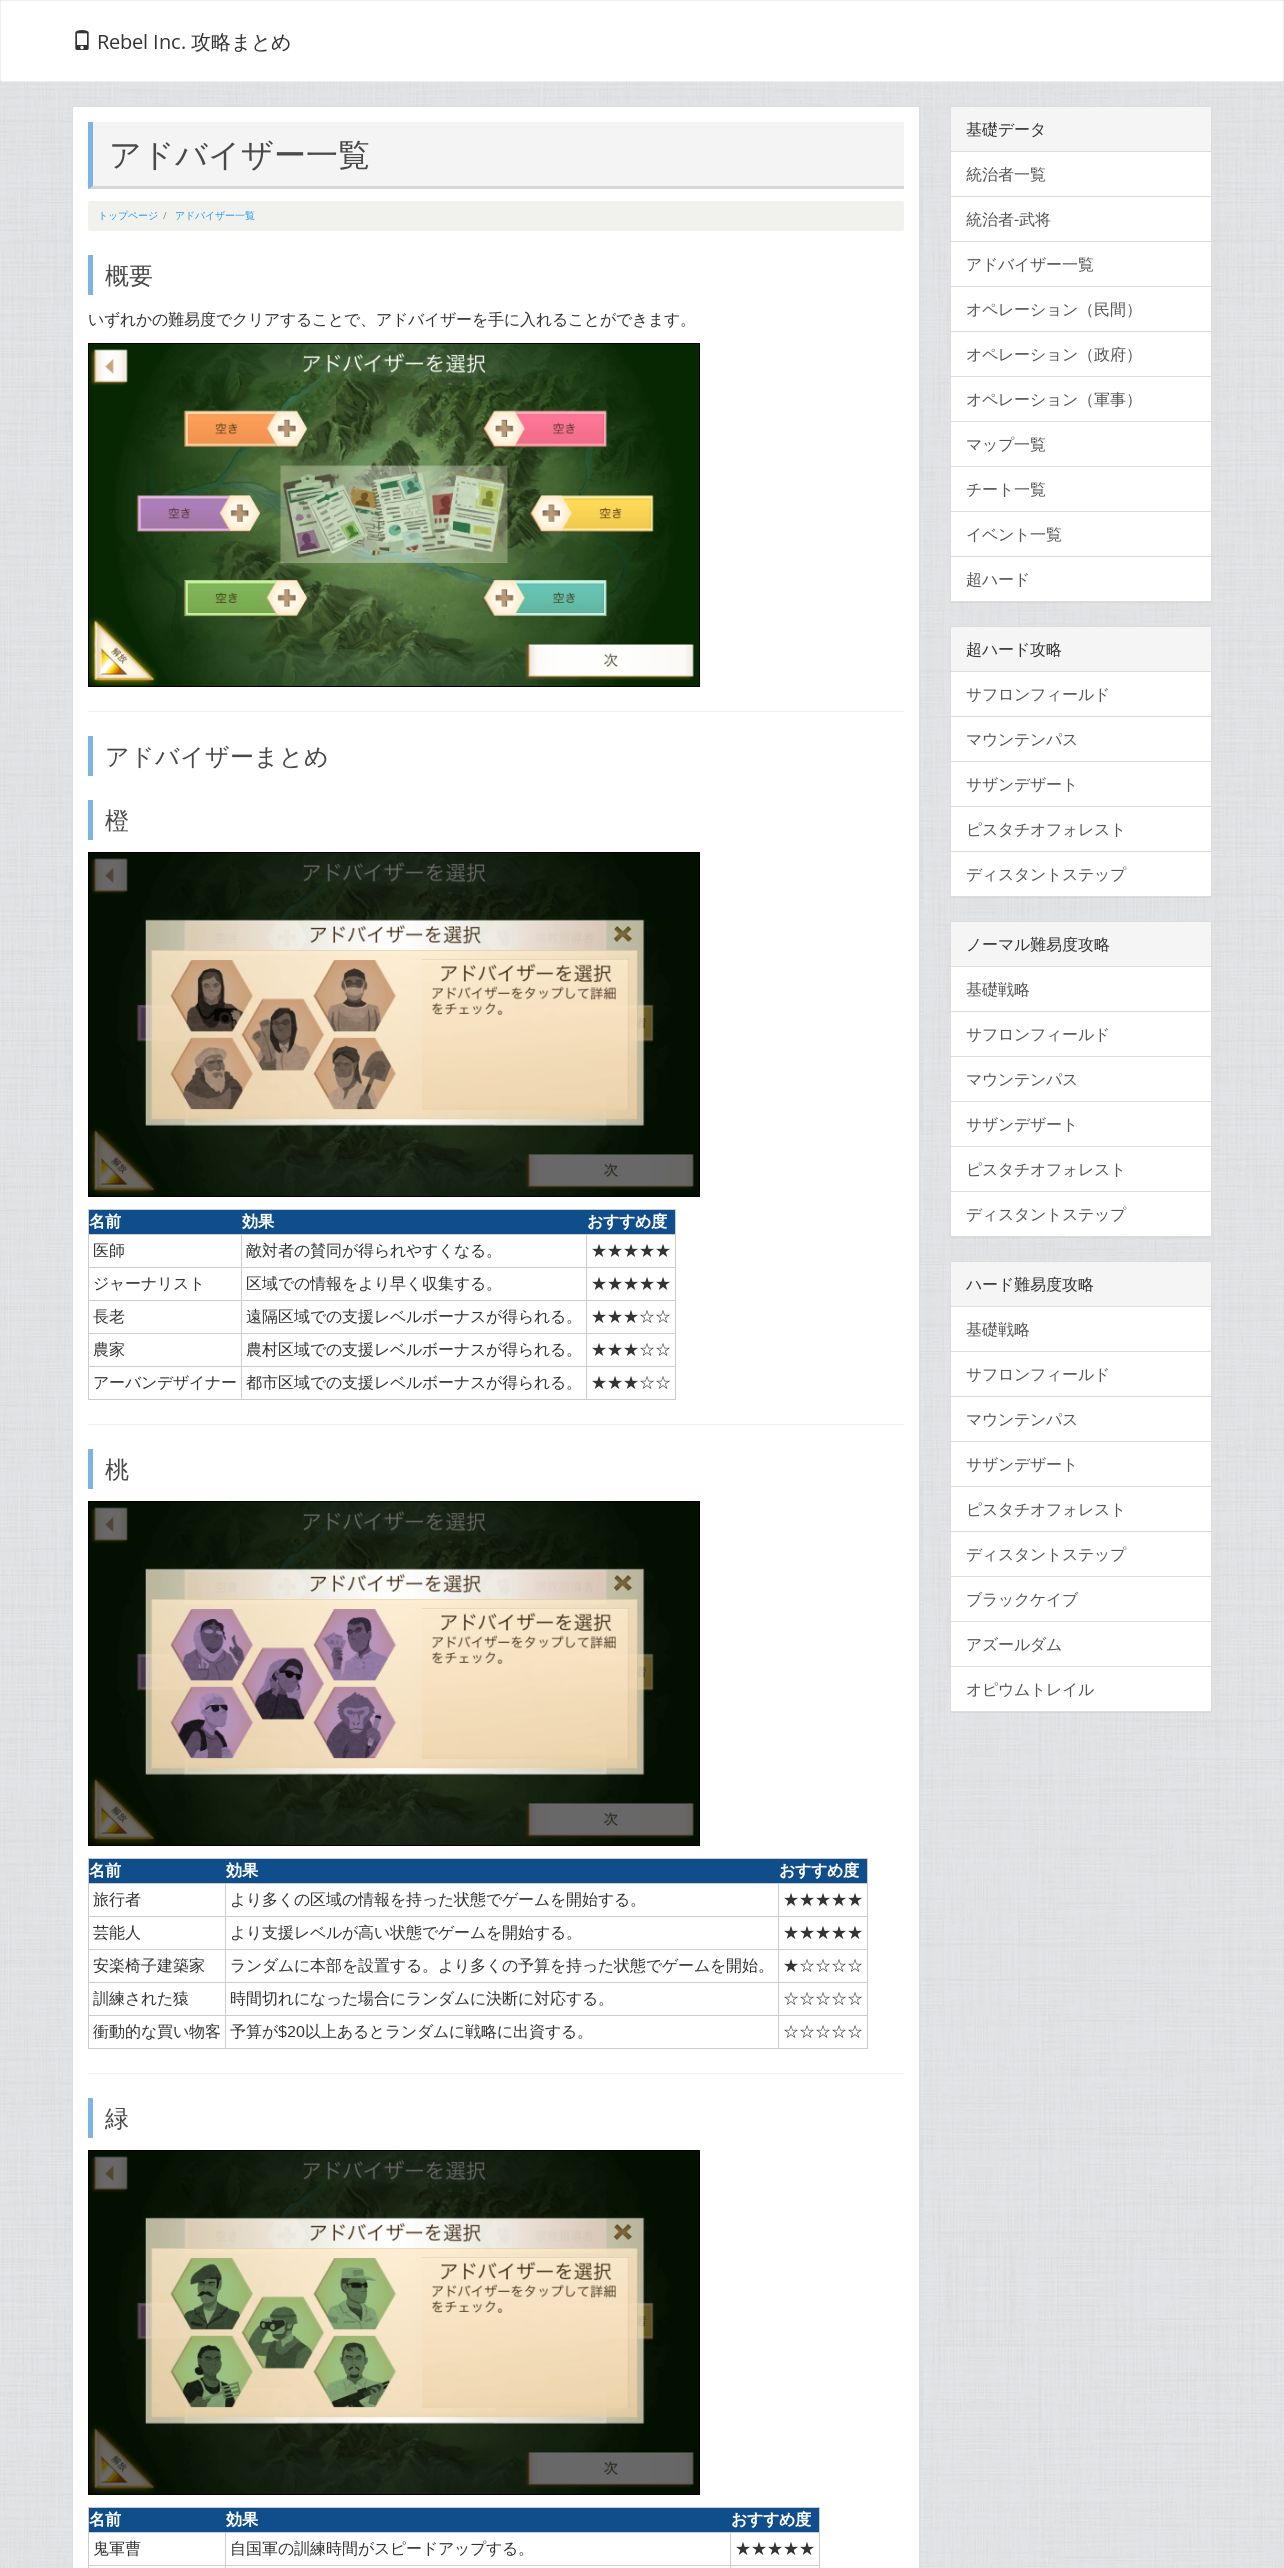Click the Rebel Inc. 攻略まとめ site title
Image resolution: width=1284 pixels, height=2568 pixels.
(193, 42)
